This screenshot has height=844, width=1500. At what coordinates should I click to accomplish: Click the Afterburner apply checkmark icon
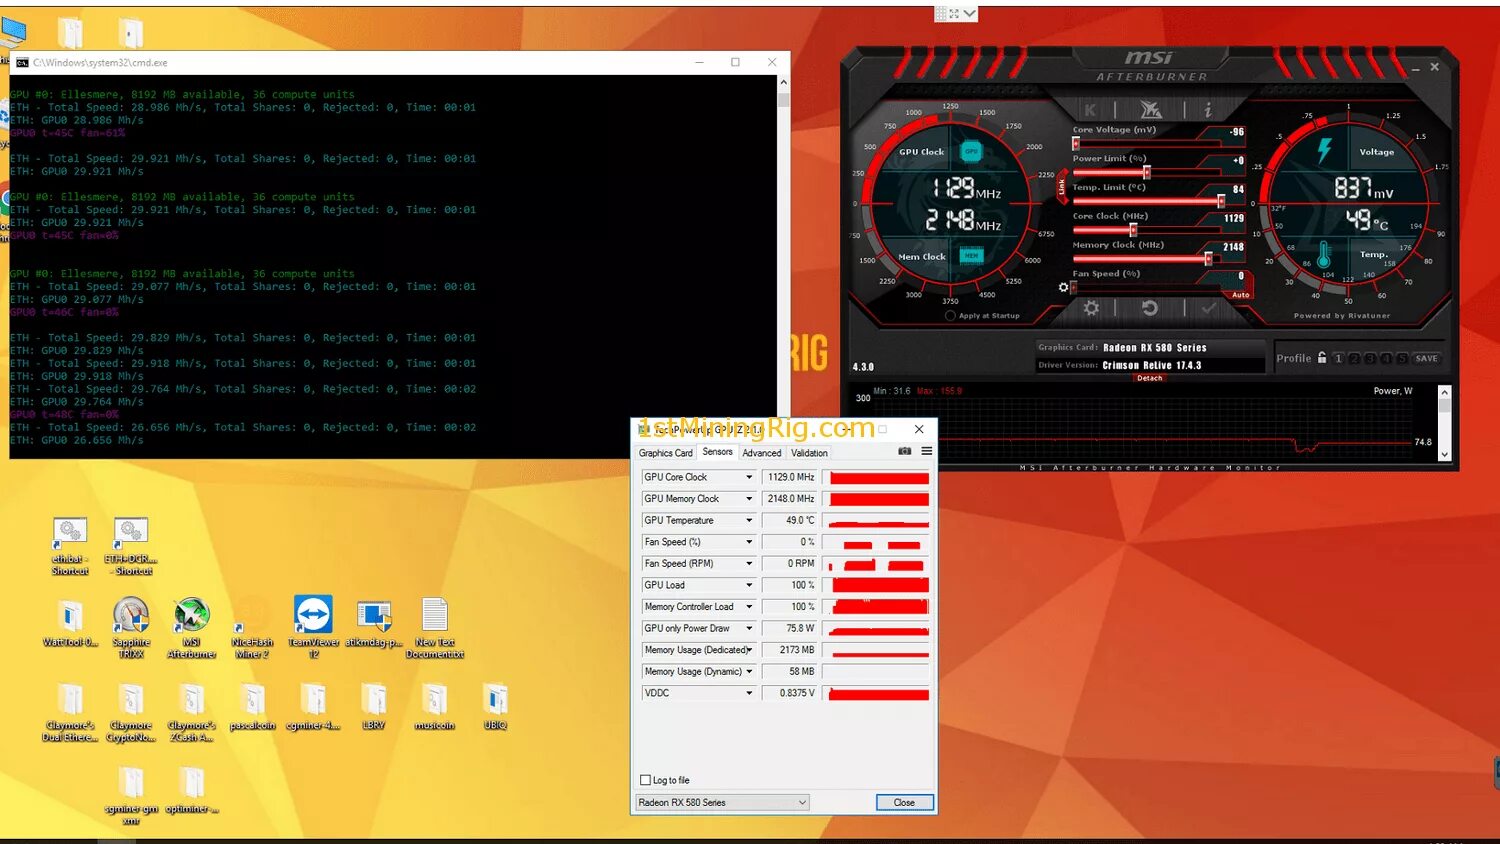1209,308
